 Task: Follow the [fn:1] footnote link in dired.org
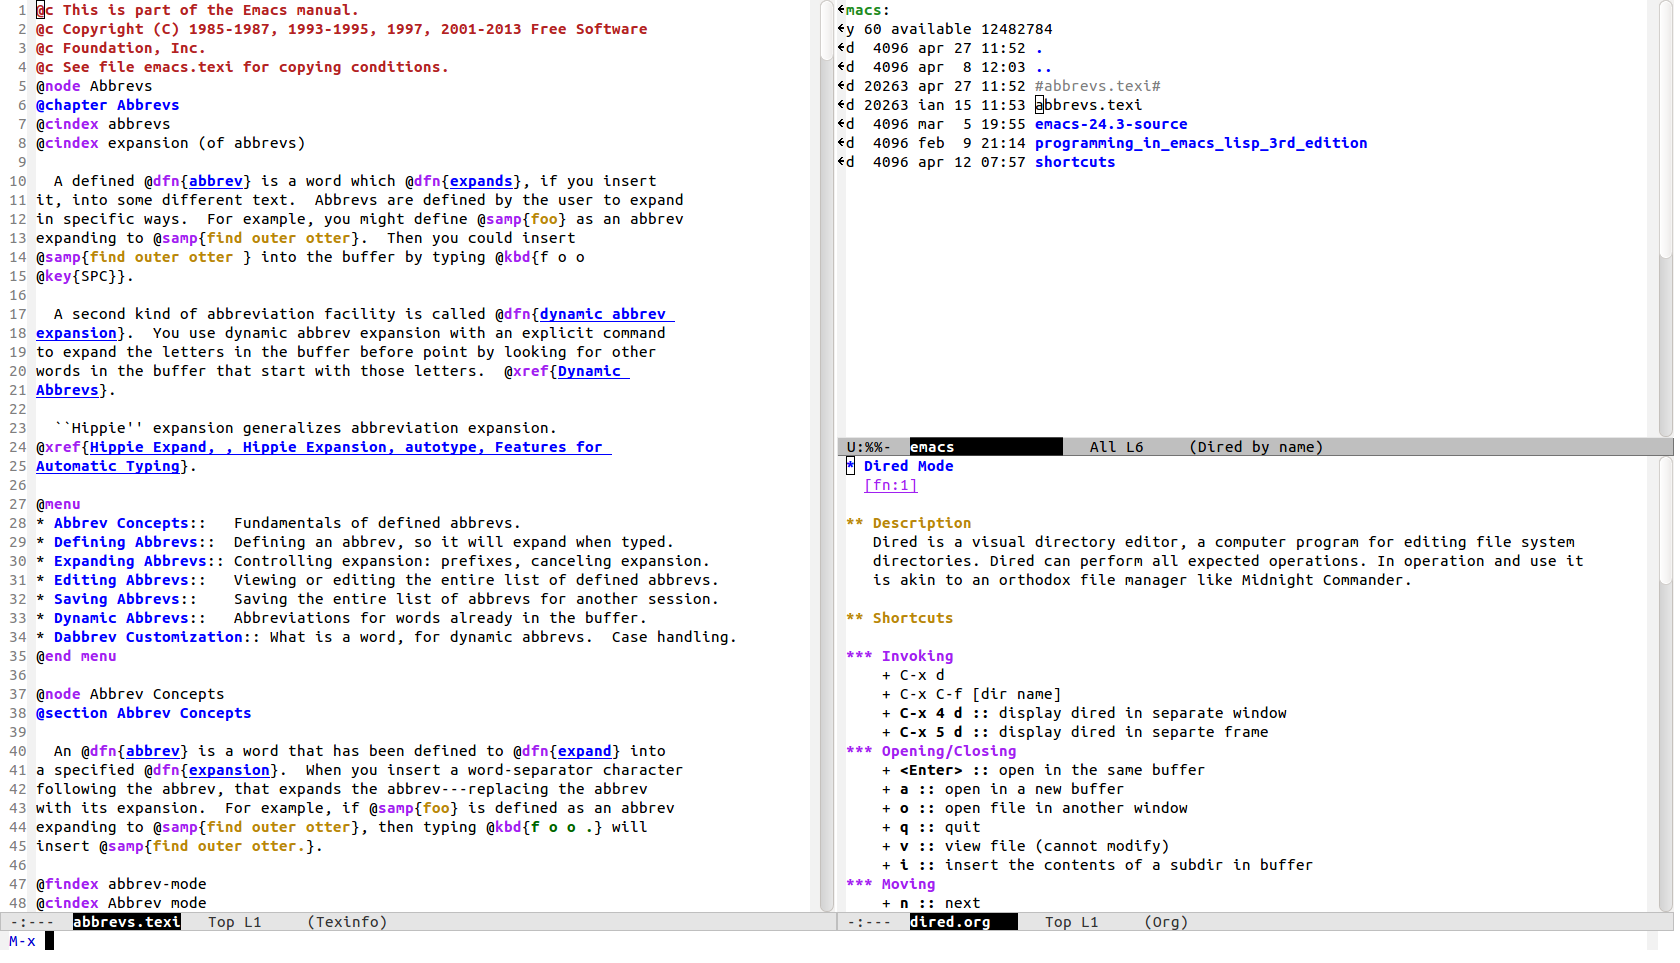coord(890,485)
